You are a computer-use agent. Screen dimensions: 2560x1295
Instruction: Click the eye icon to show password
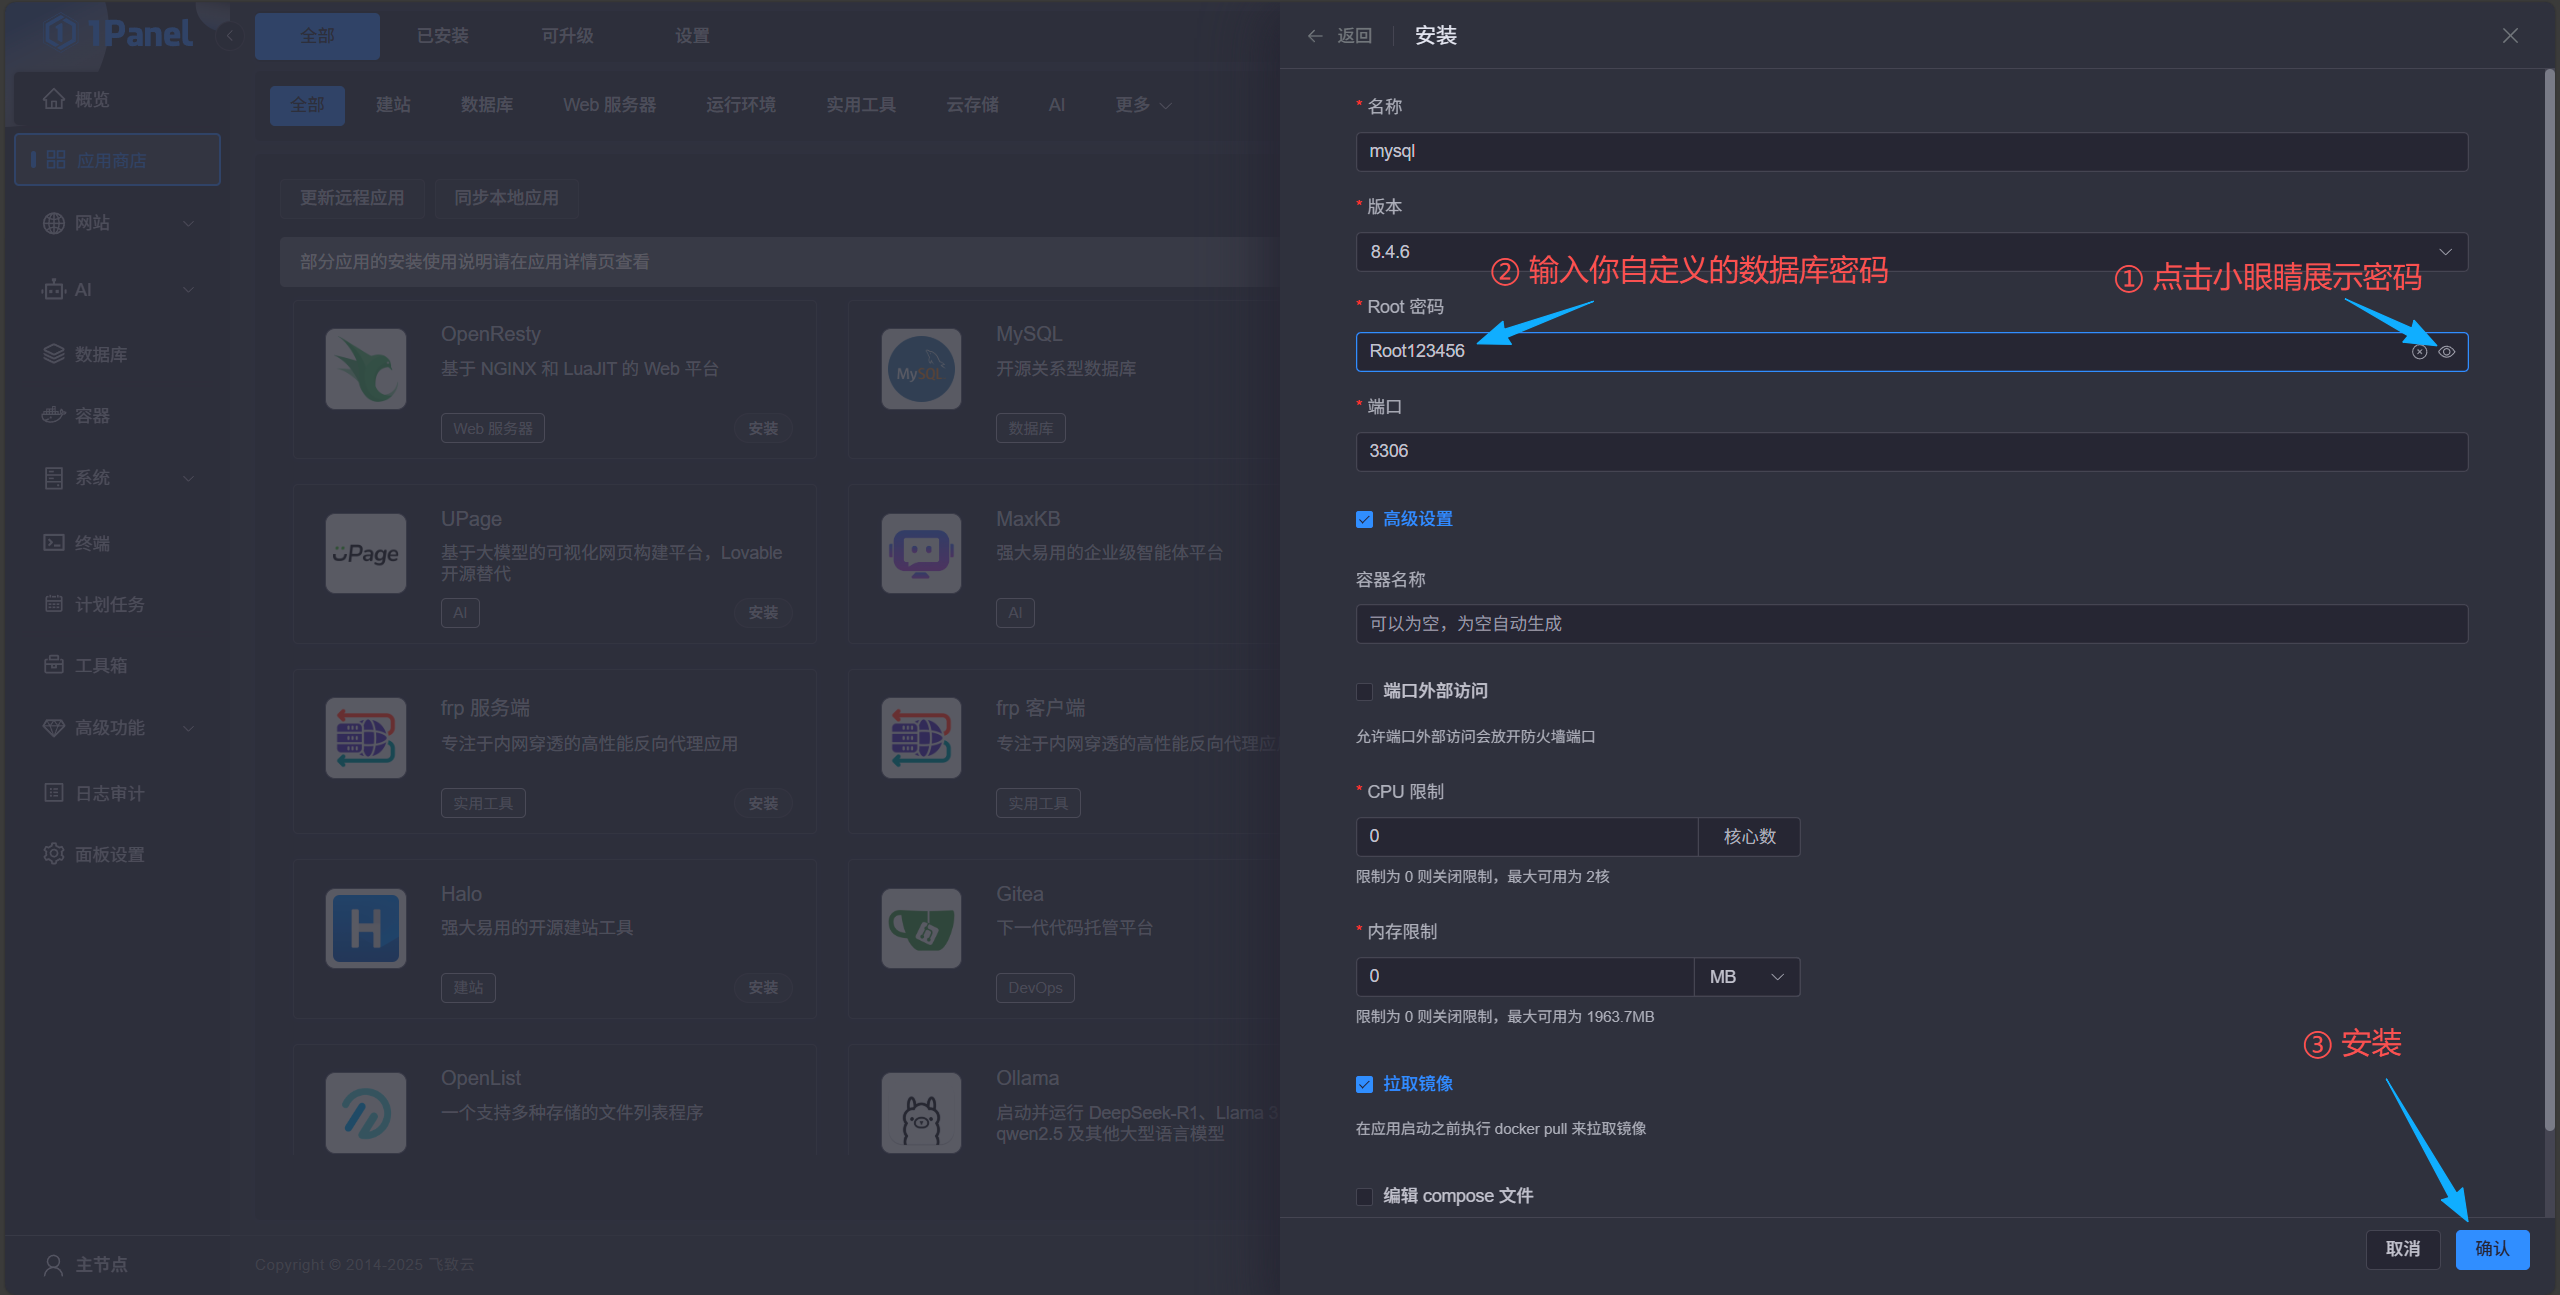[2446, 352]
